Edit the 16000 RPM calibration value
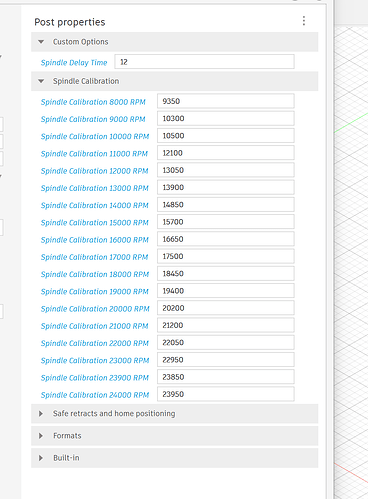Image resolution: width=368 pixels, height=499 pixels. 226,239
